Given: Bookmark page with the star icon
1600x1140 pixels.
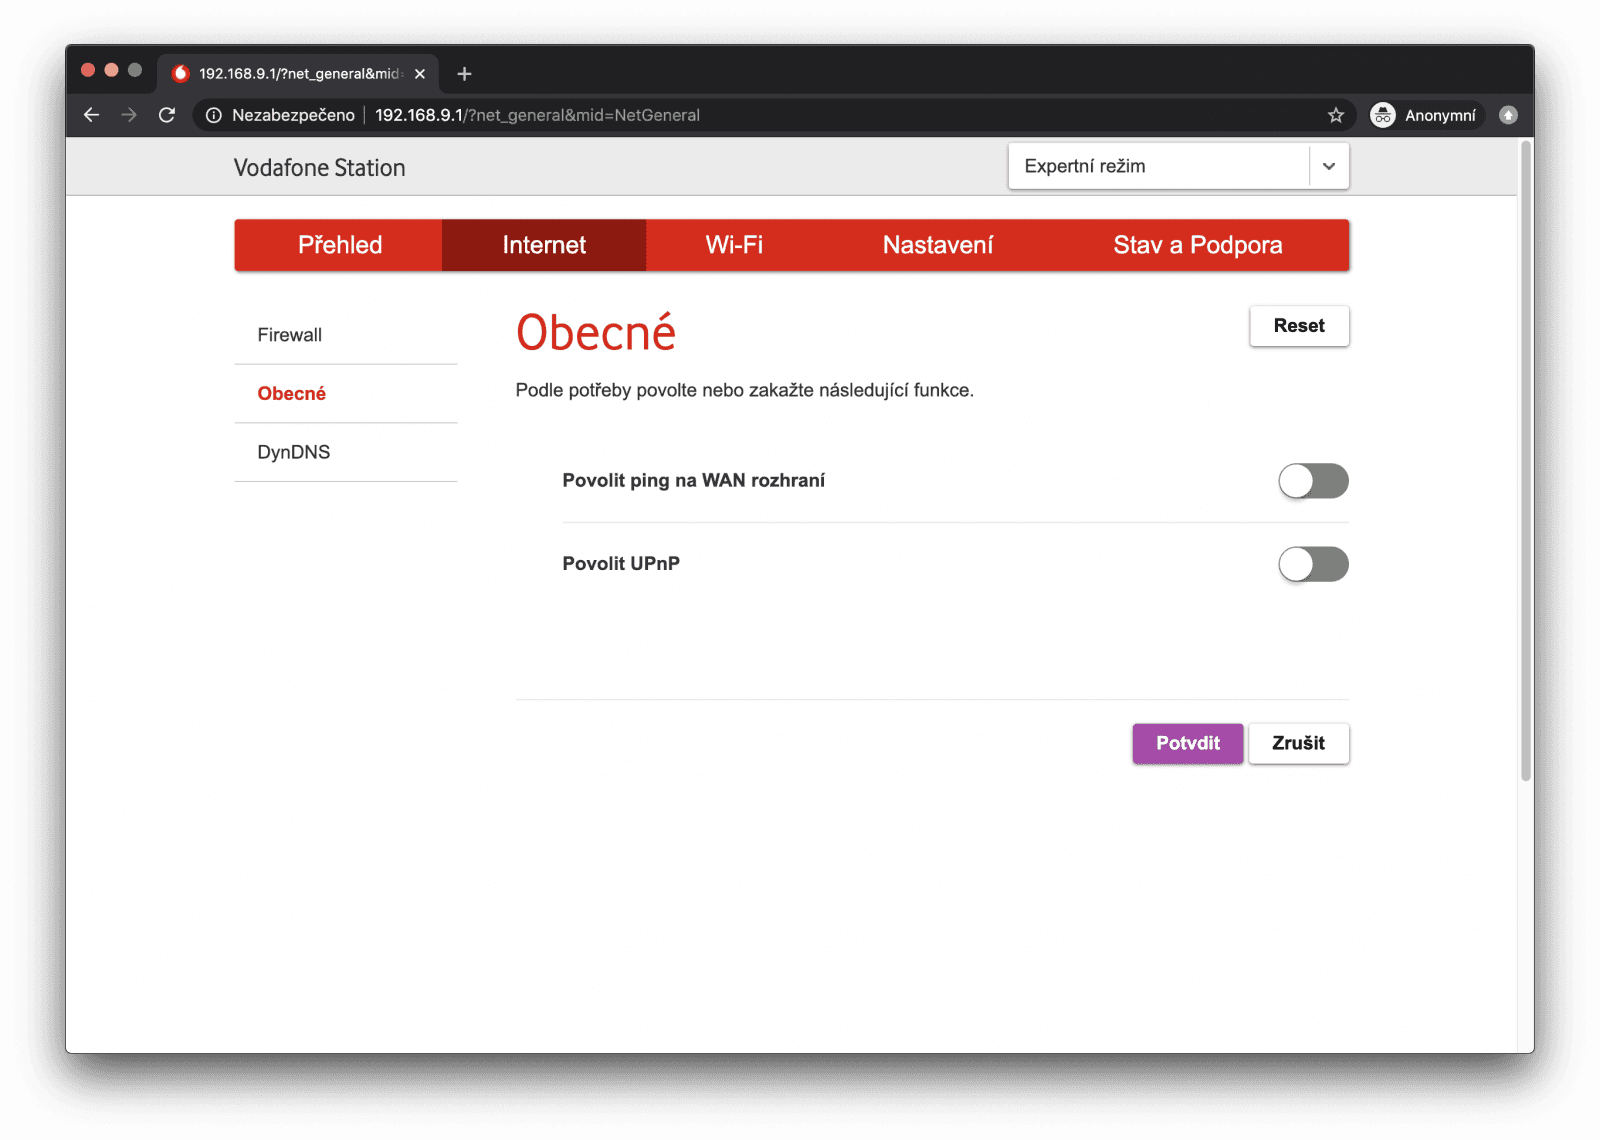Looking at the screenshot, I should coord(1335,115).
